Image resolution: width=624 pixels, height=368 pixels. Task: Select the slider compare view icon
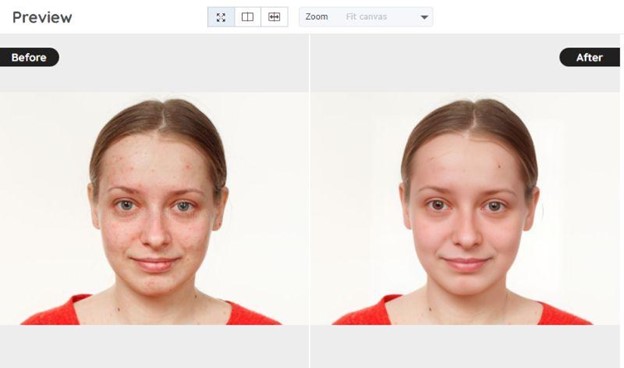(x=274, y=17)
